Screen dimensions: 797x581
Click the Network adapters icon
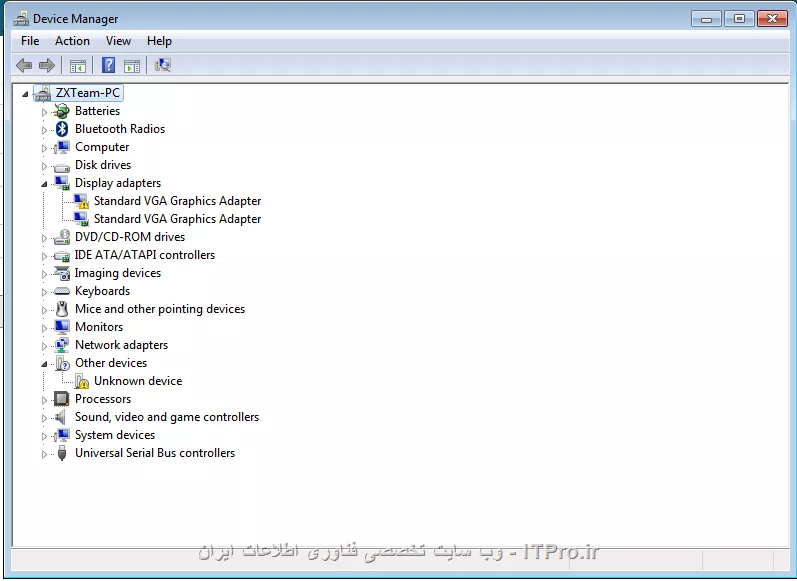click(62, 345)
